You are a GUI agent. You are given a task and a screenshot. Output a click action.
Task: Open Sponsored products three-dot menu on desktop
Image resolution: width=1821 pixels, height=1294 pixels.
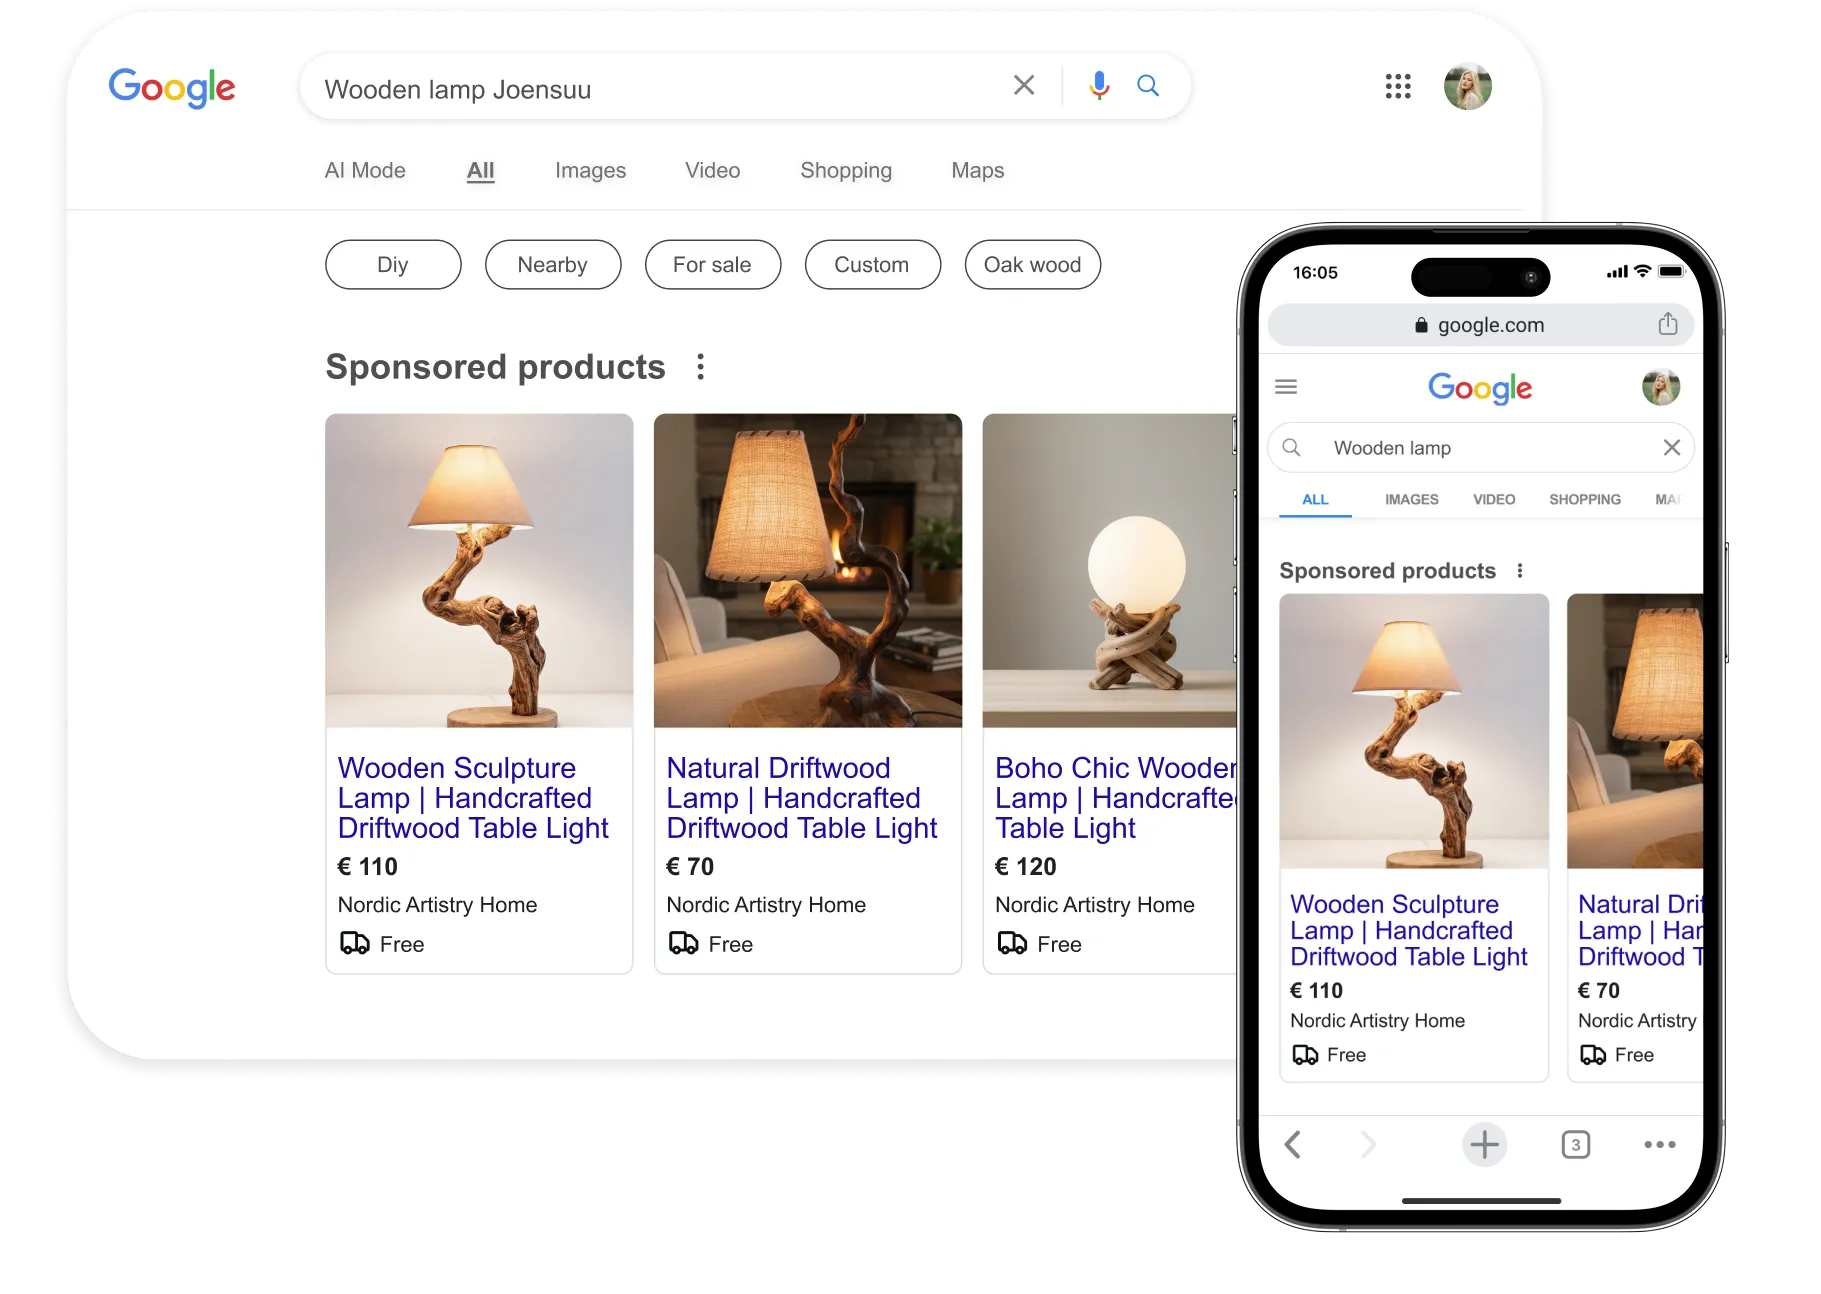coord(700,367)
